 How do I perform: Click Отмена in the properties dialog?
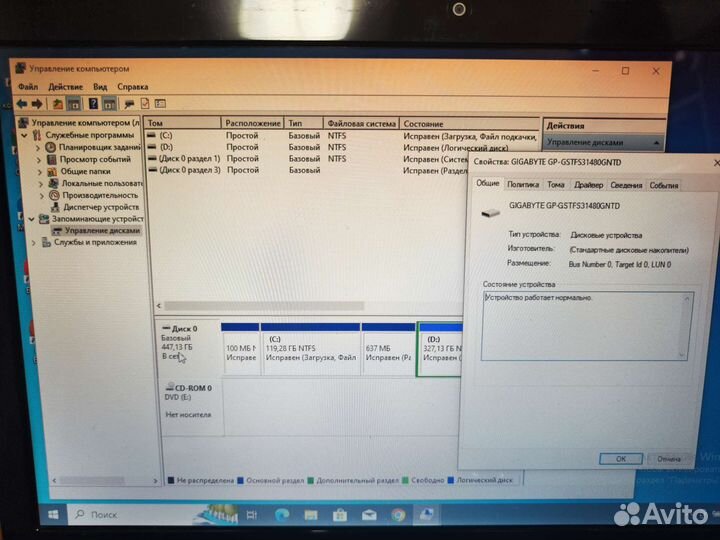(x=669, y=459)
